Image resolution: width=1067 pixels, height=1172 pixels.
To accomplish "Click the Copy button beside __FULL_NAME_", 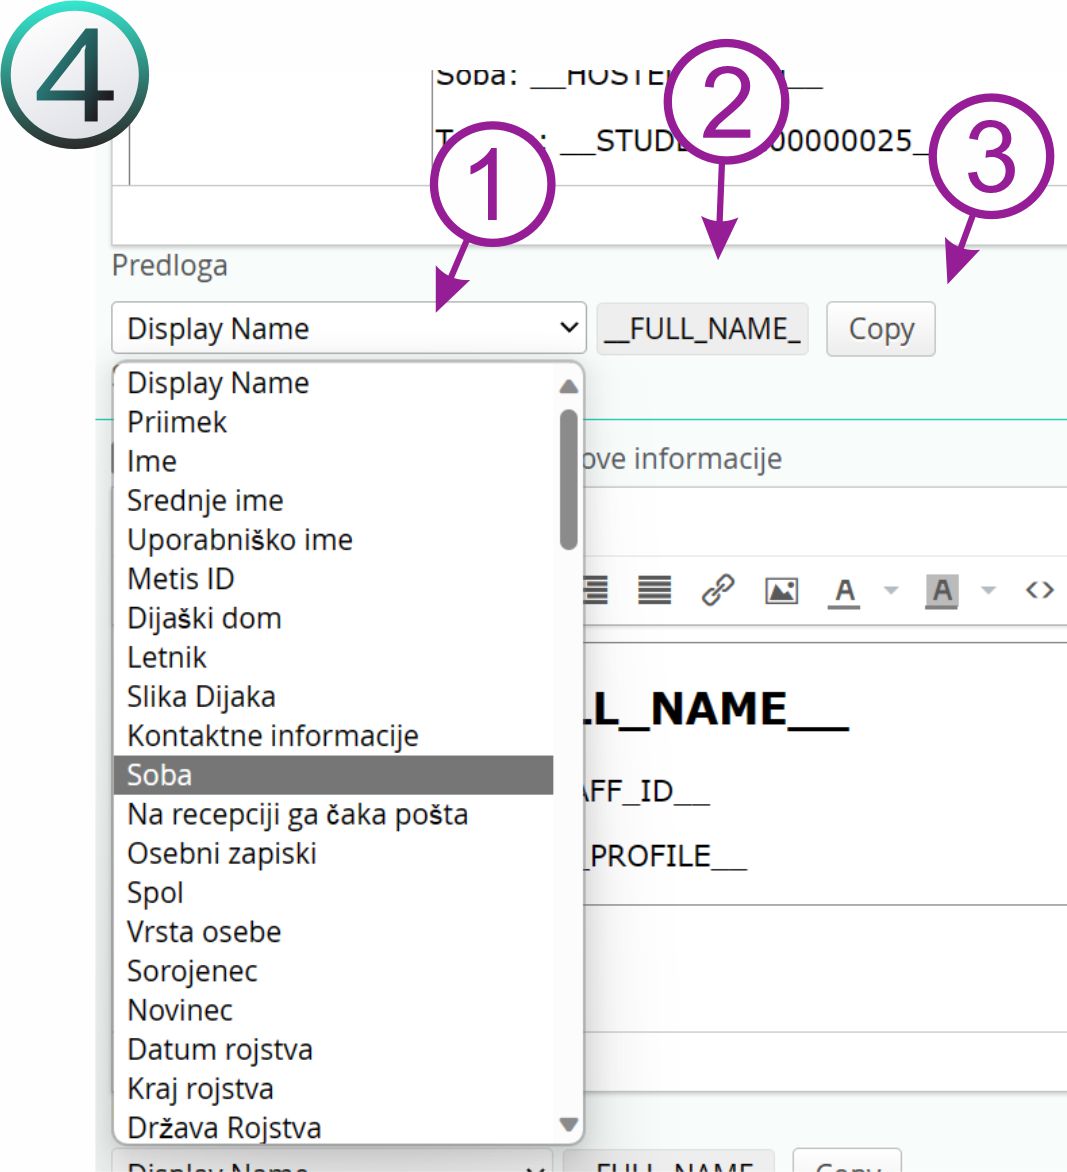I will point(880,329).
